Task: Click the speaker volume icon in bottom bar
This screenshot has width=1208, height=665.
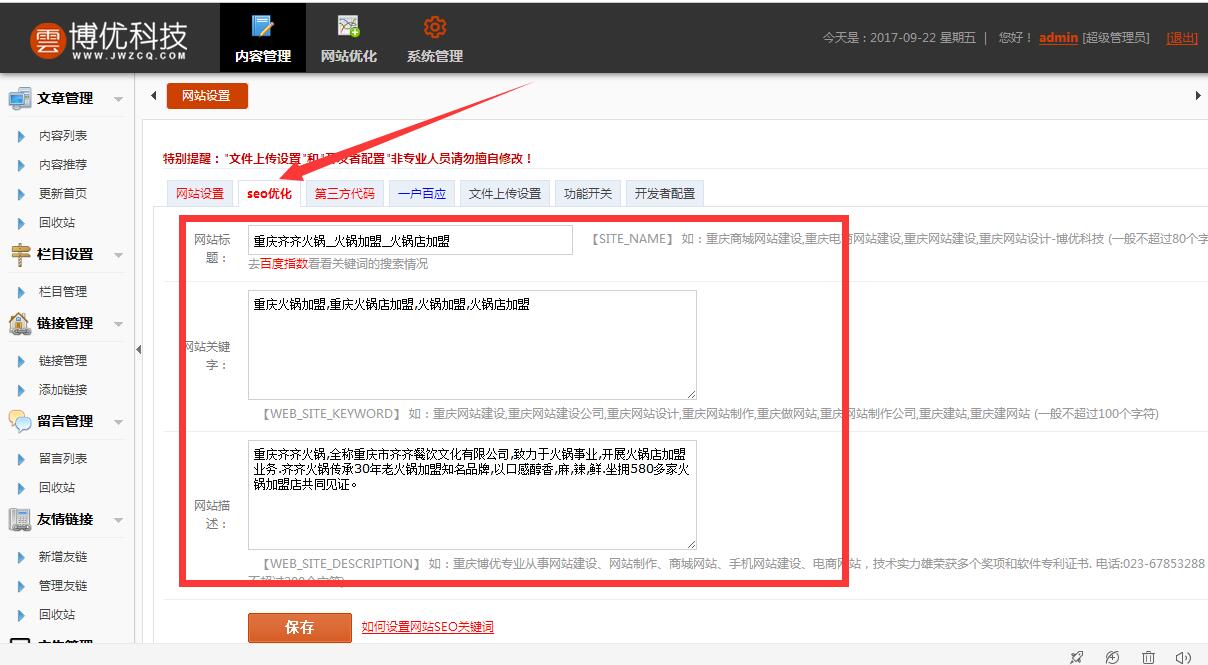Action: pos(1184,657)
